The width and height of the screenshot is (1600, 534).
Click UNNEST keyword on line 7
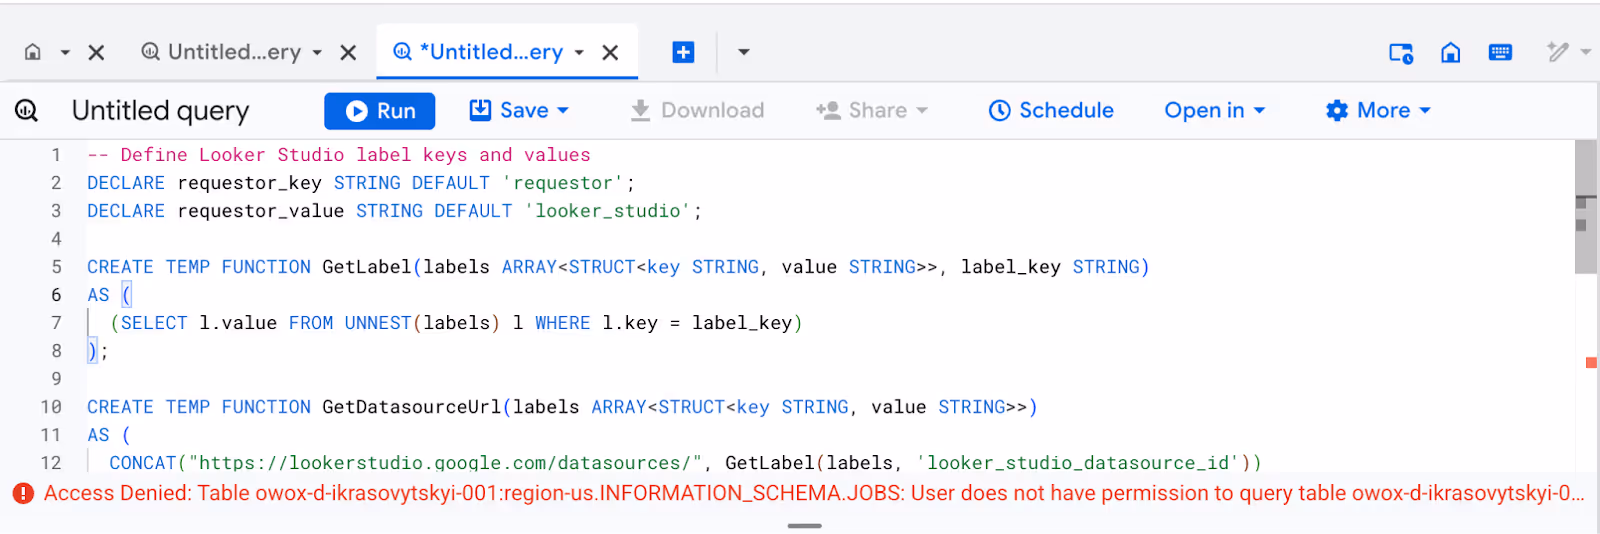378,323
